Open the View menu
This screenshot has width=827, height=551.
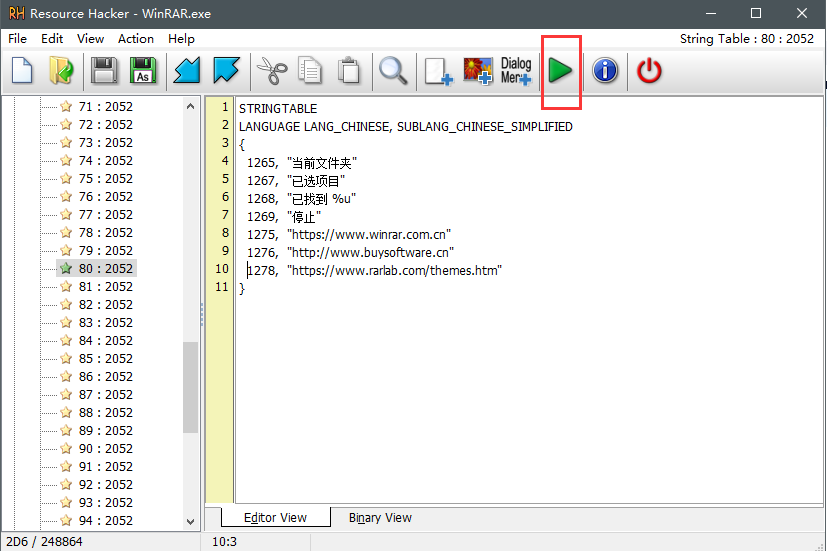pos(90,39)
